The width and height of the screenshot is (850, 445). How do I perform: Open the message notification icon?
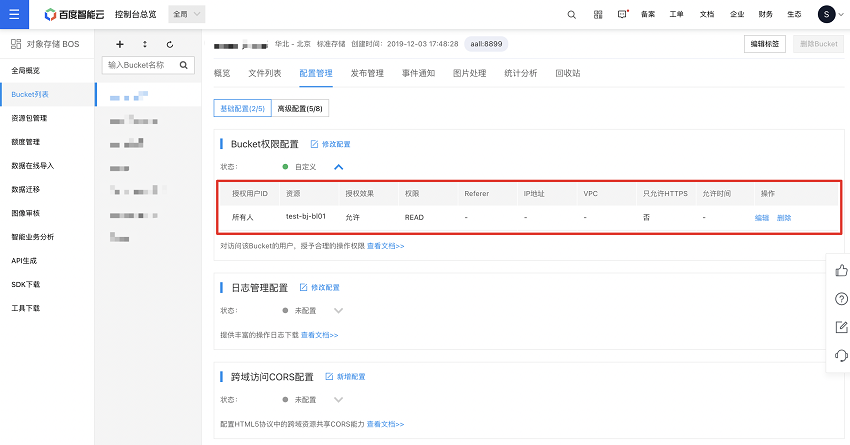[622, 15]
